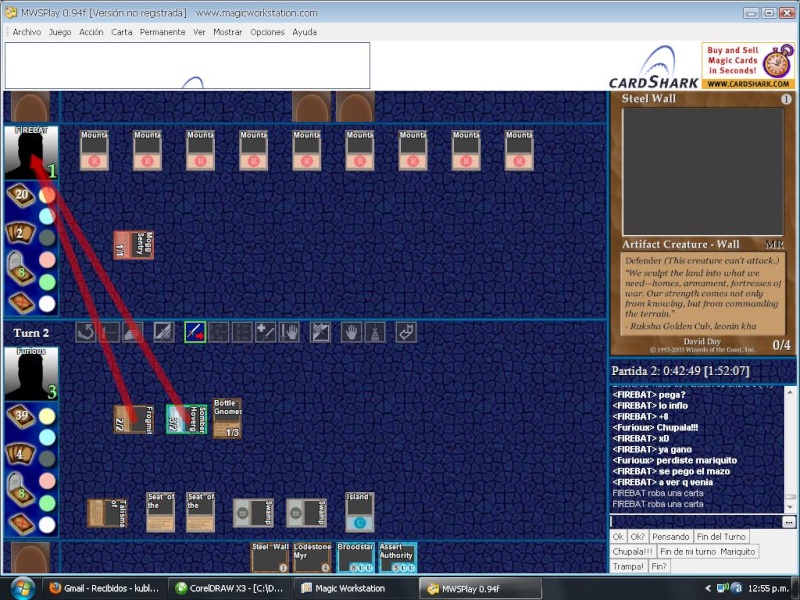Select the draw phase icon
This screenshot has height=600, width=800.
pos(133,333)
